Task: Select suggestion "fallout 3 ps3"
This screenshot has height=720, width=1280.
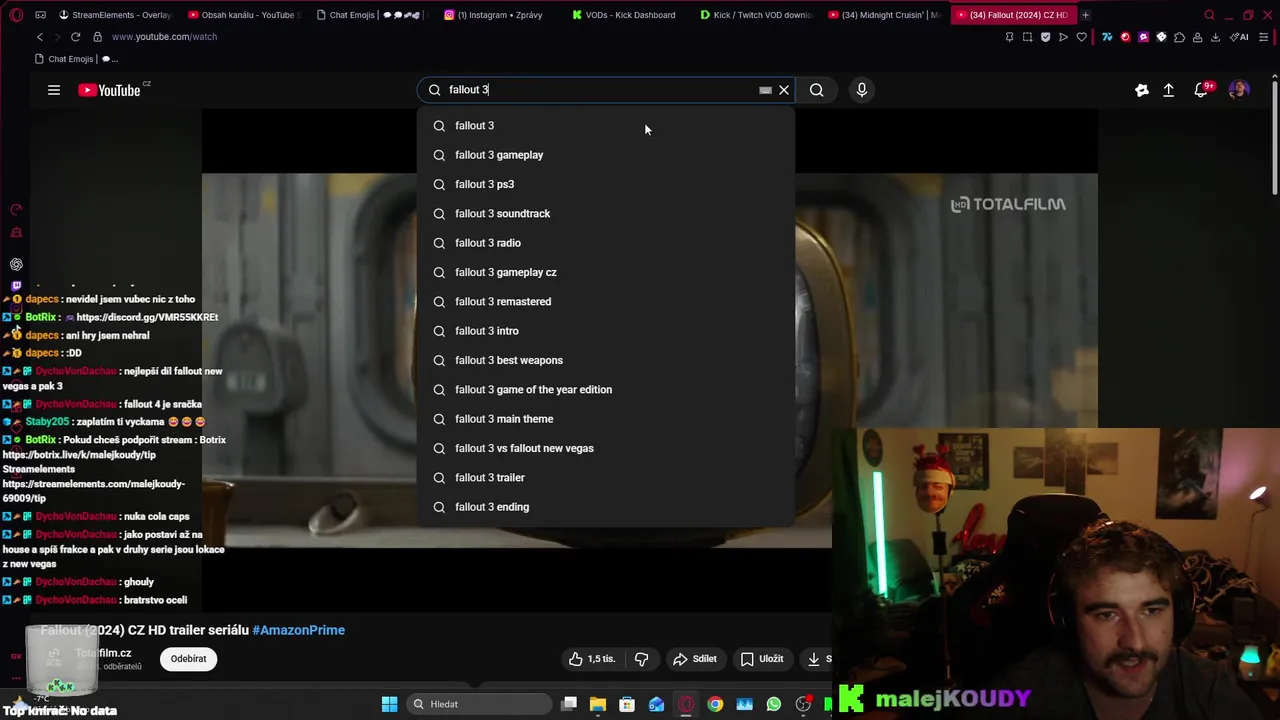Action: point(606,184)
